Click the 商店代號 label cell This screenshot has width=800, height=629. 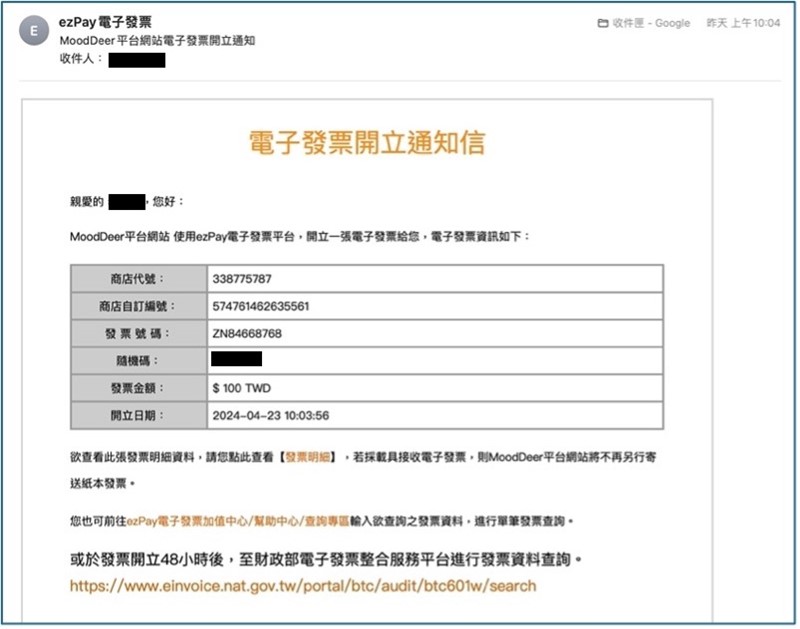tap(138, 278)
